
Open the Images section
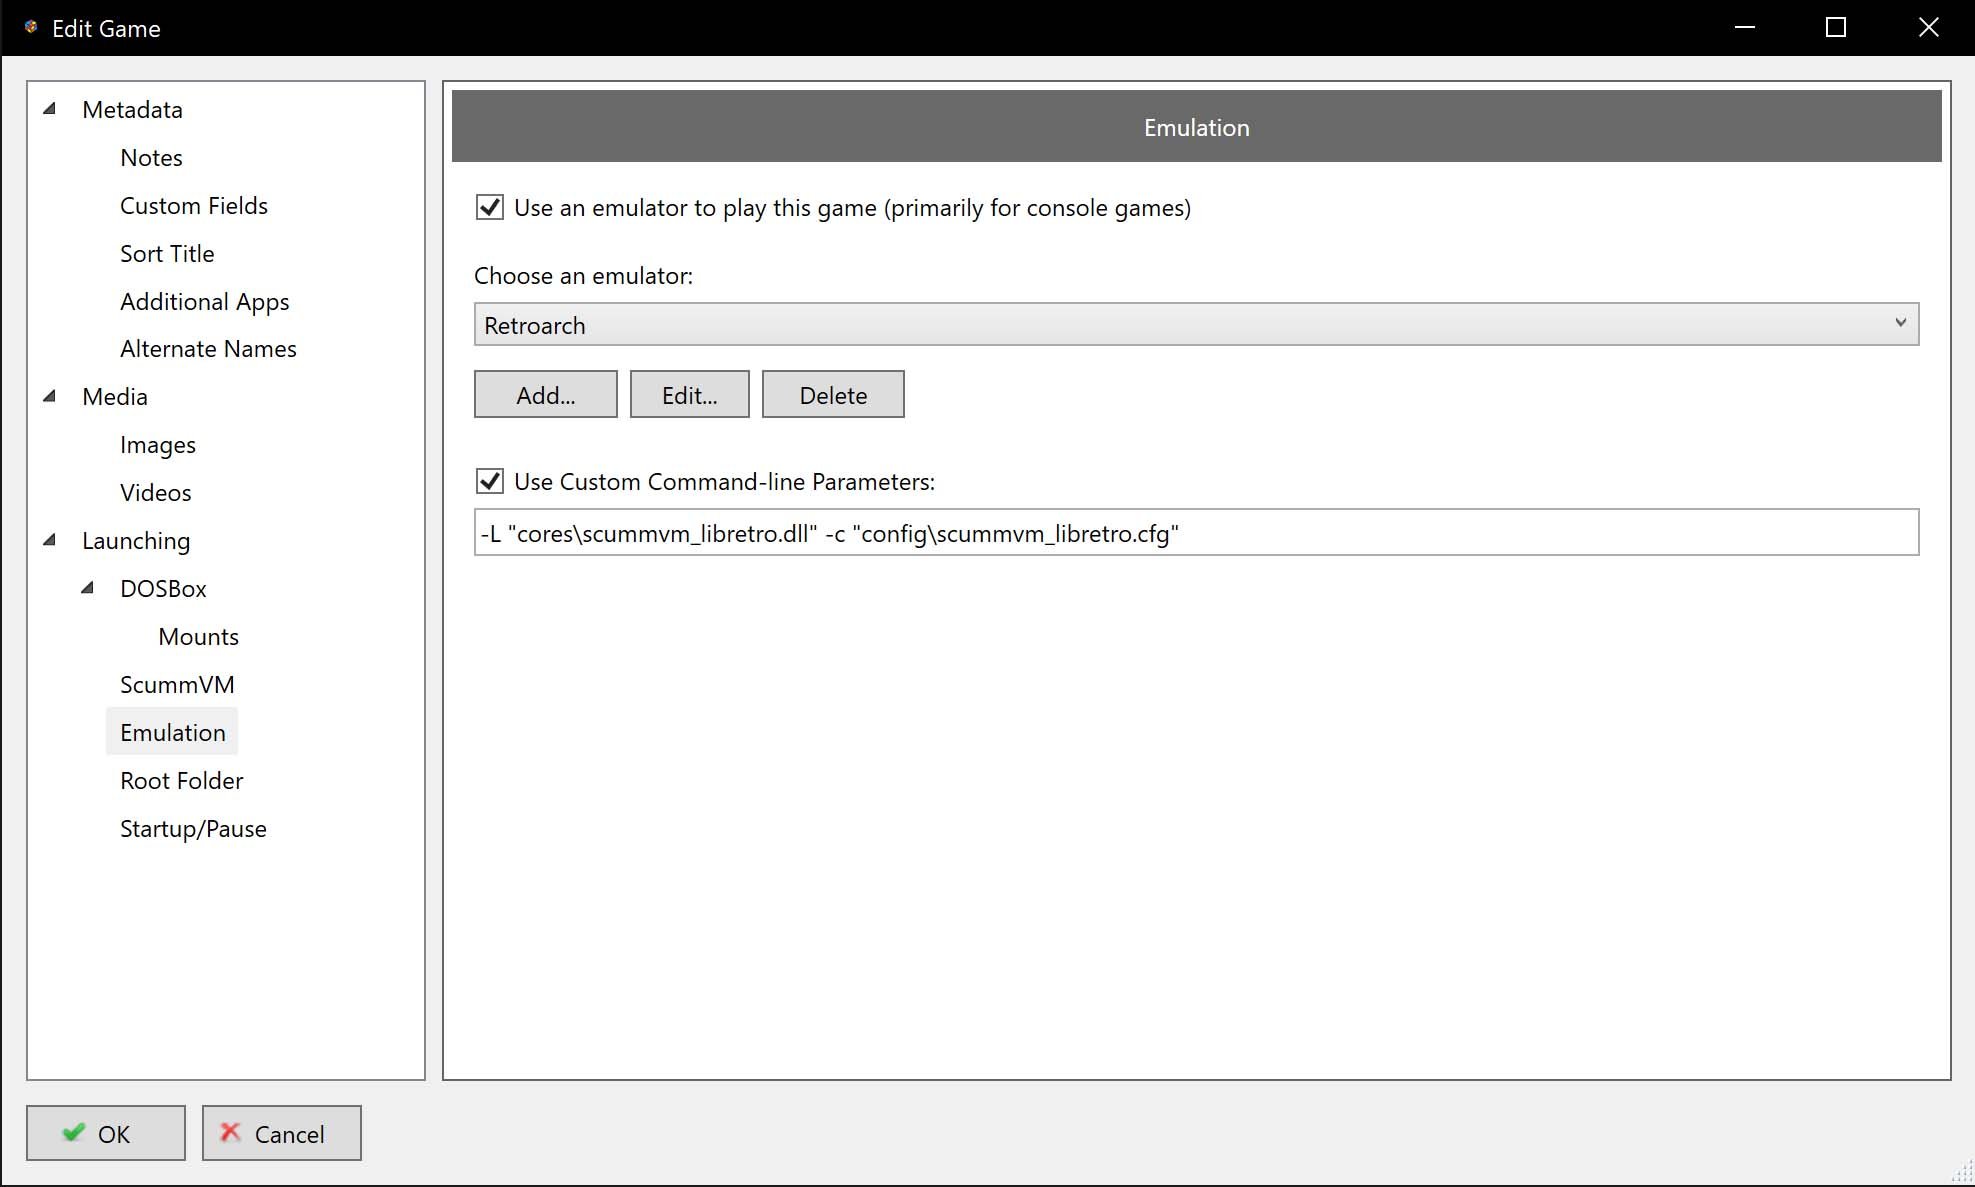click(x=158, y=445)
